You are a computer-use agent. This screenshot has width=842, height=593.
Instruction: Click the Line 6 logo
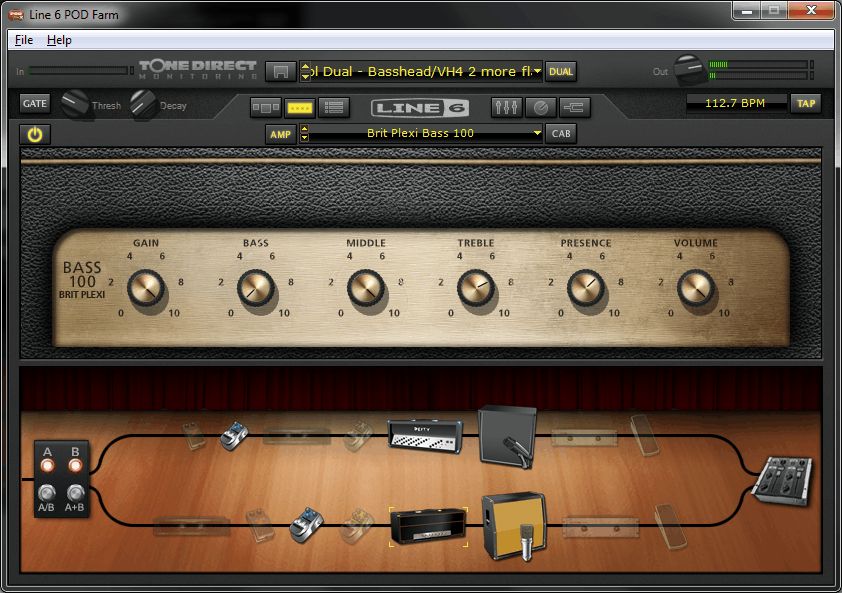pos(420,108)
